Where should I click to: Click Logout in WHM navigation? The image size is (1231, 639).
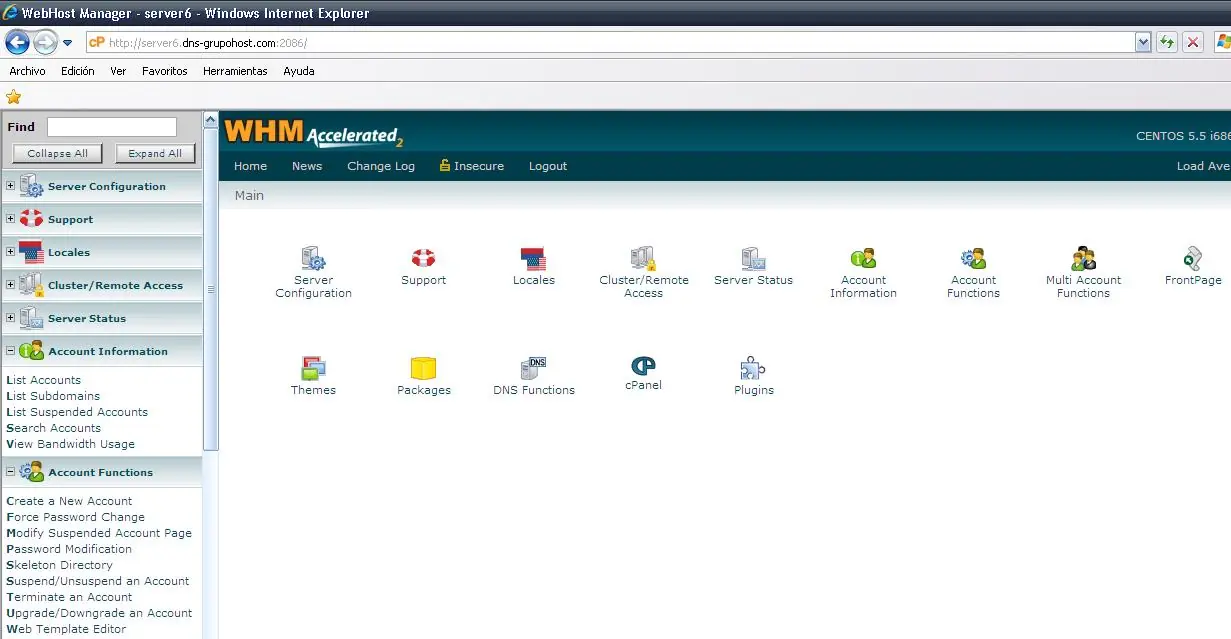tap(548, 166)
